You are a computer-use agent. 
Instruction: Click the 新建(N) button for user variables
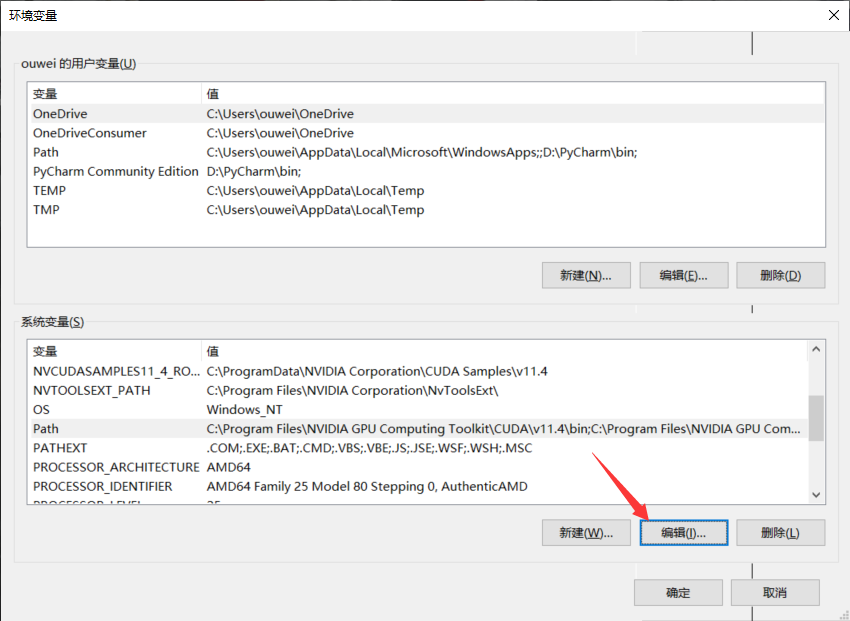coord(586,275)
